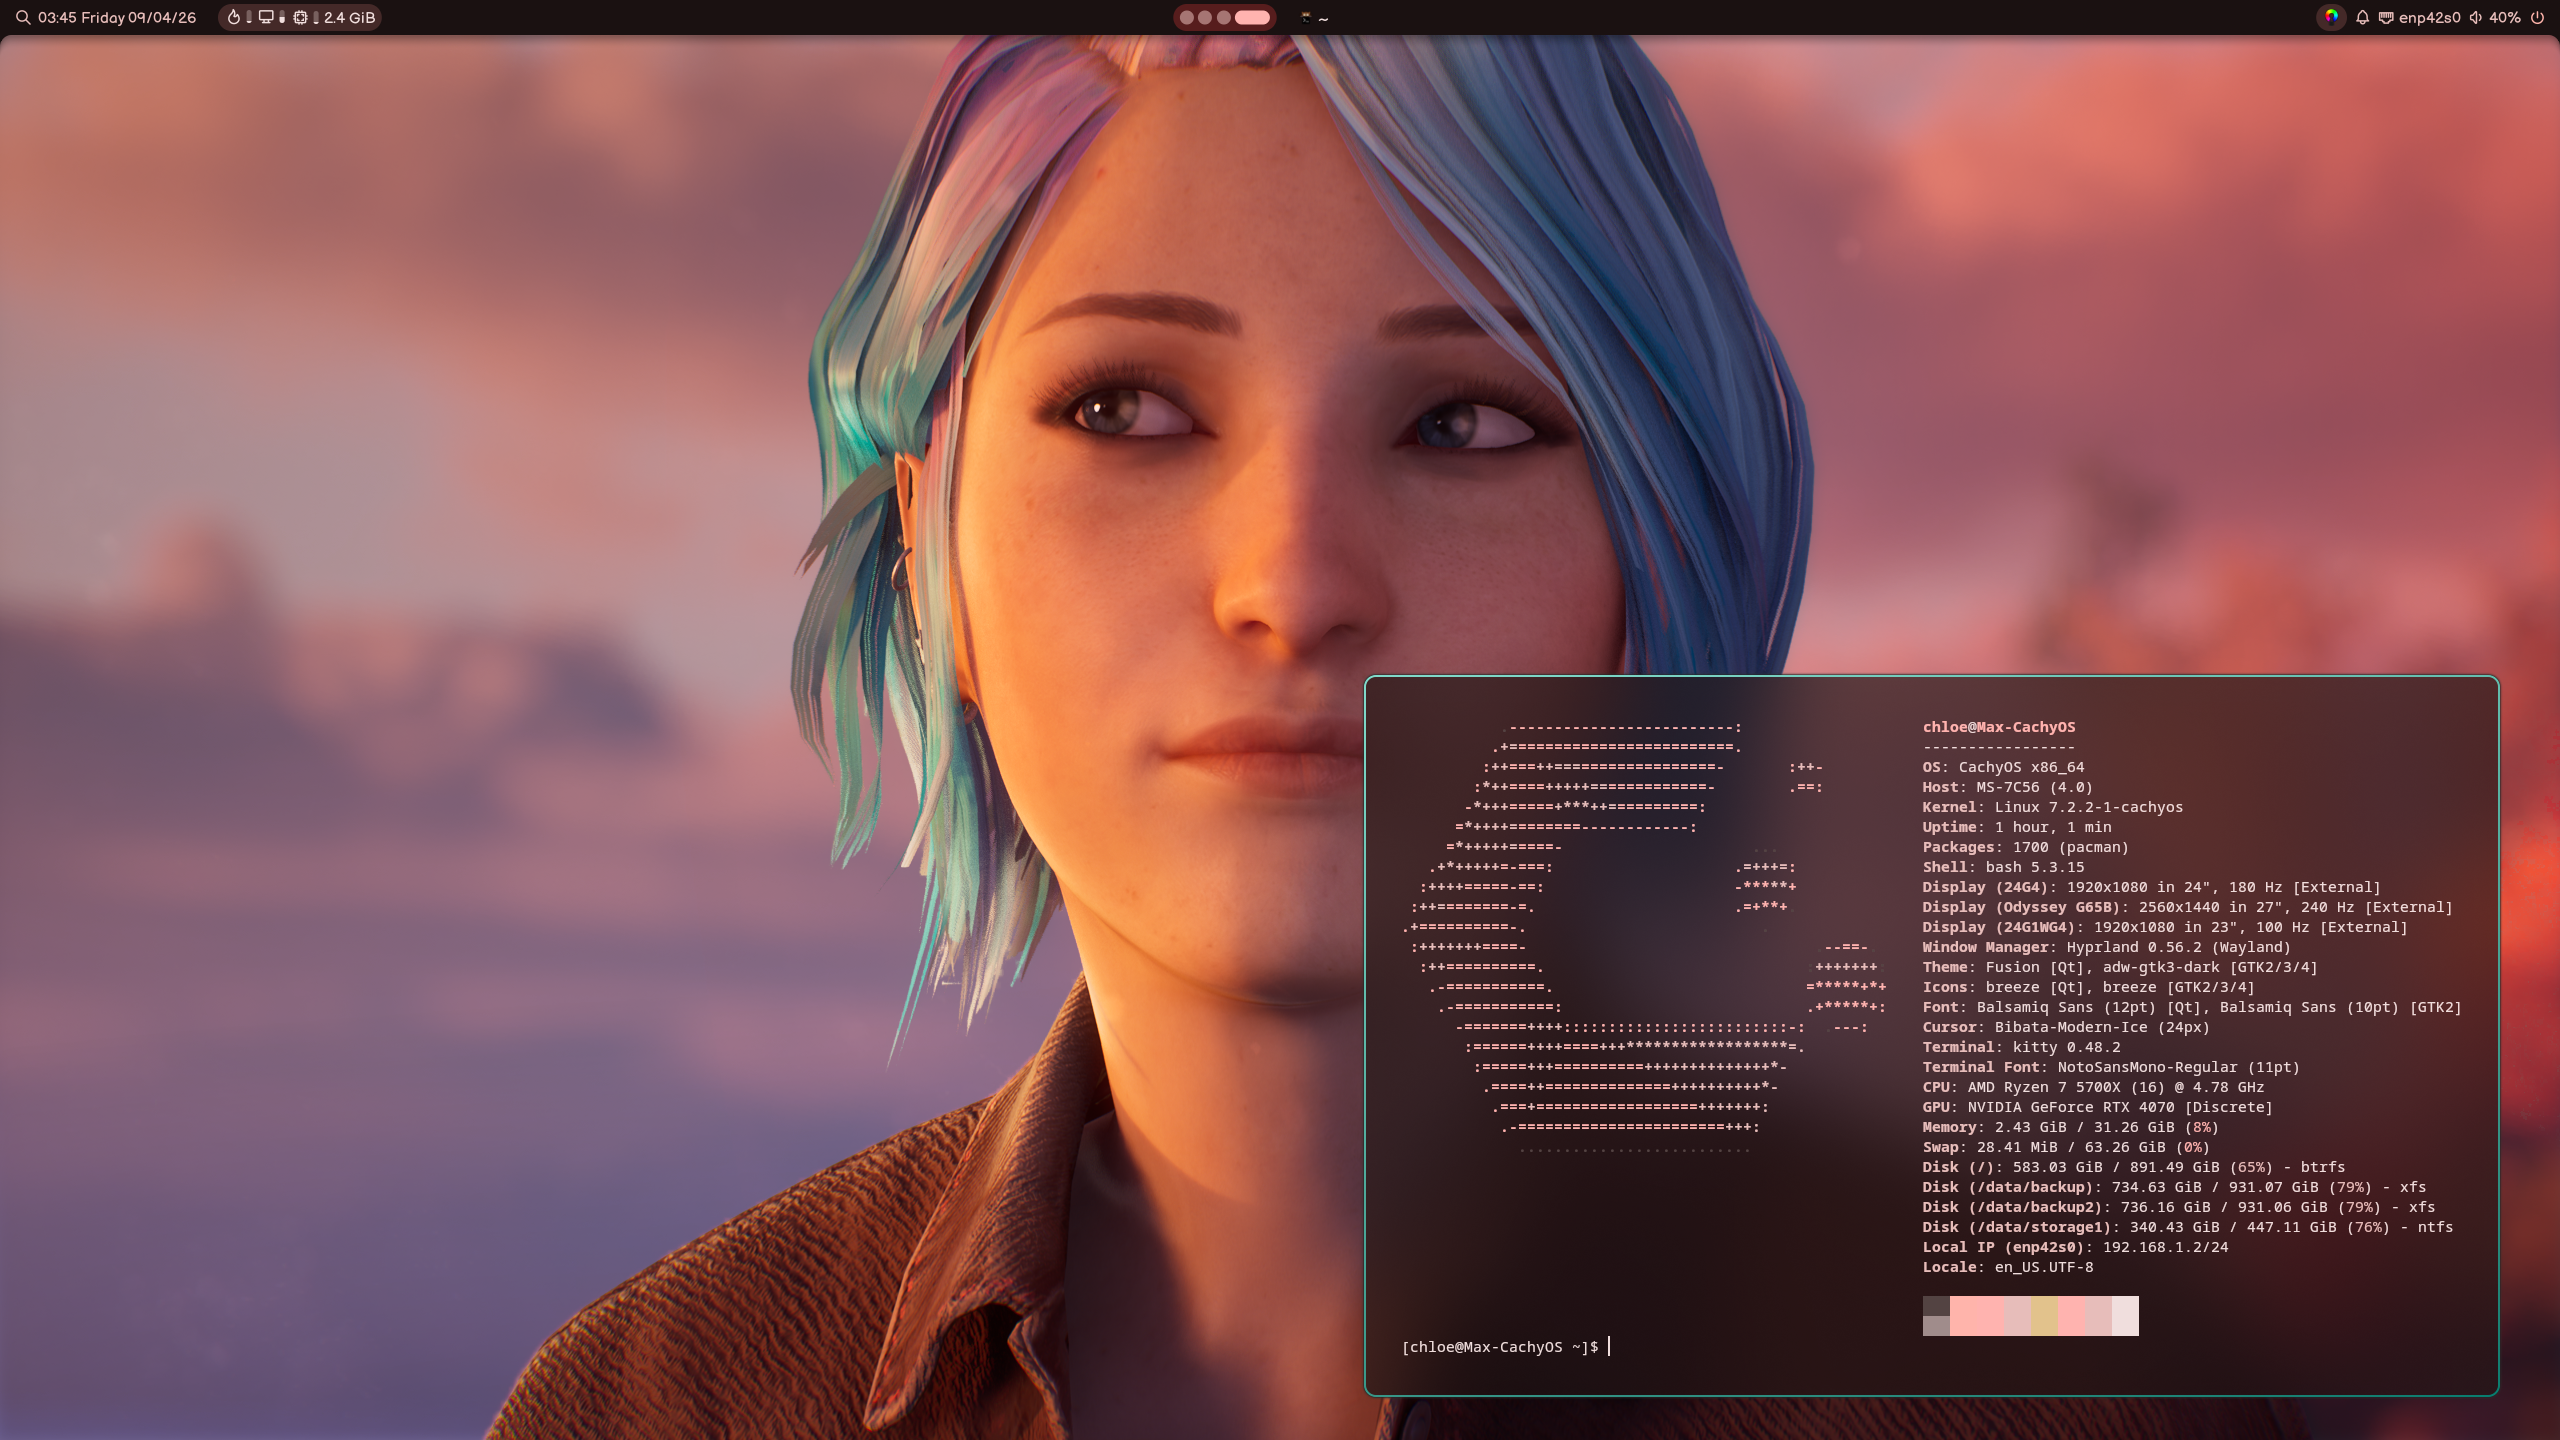
Task: Click the GPU: NVIDIA GeForce RTX 4070 line
Action: point(2097,1107)
